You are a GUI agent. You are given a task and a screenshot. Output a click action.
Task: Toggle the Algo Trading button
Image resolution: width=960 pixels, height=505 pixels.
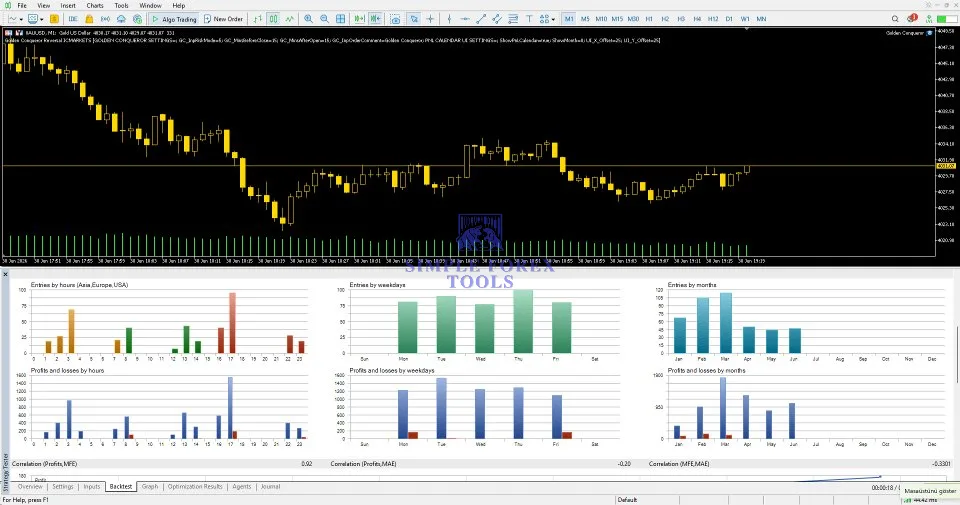[174, 19]
